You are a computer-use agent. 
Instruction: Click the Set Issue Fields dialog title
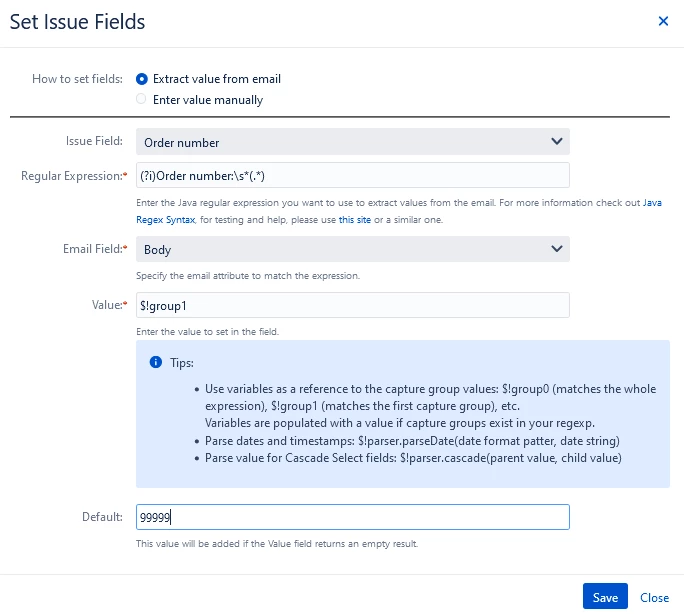pos(77,22)
